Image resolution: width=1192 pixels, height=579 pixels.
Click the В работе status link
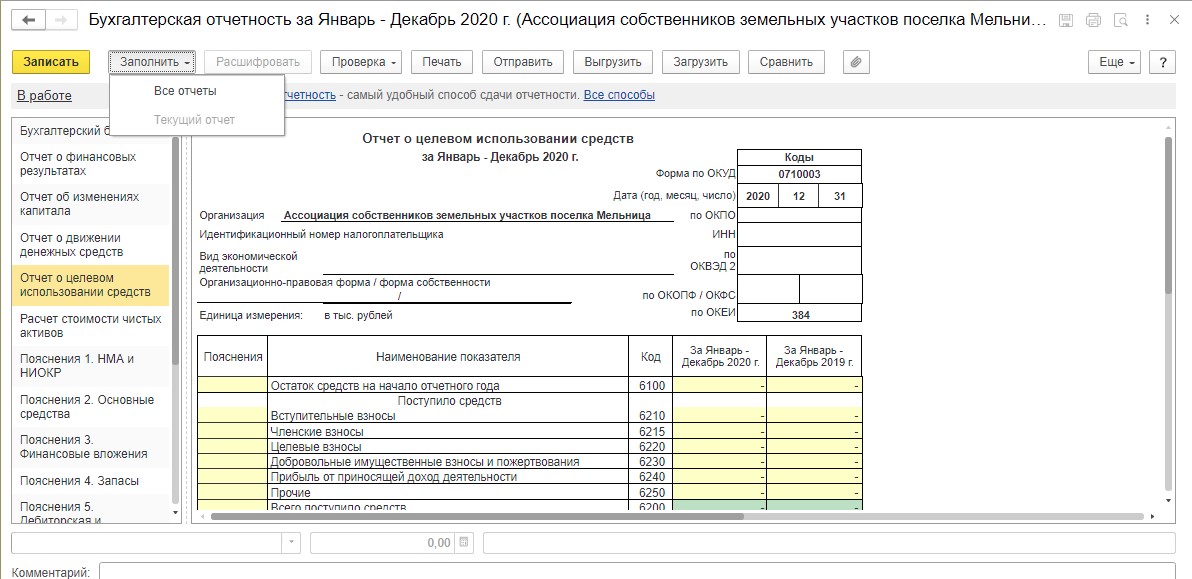(x=44, y=96)
